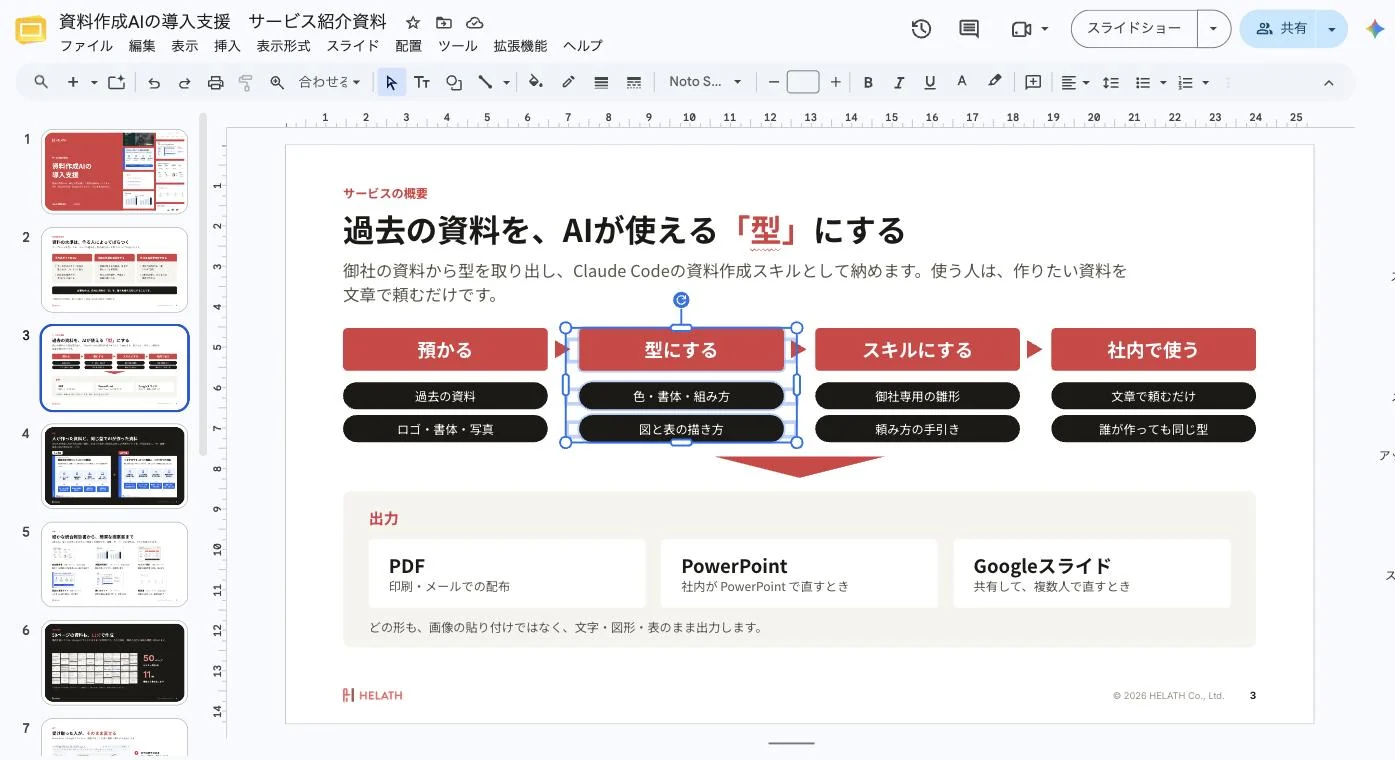Screen dimensions: 1395x760
Task: Click the Gemini sparkle icon
Action: point(1375,29)
